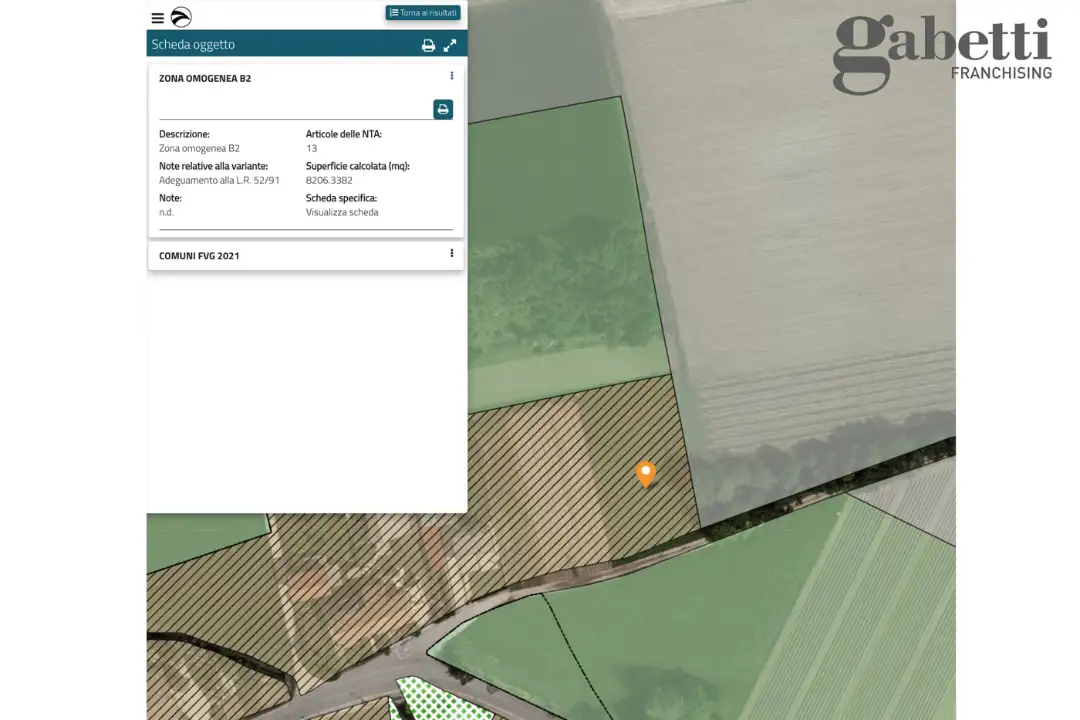Click the Articolo delle NTA value 13
The width and height of the screenshot is (1080, 720).
tap(311, 148)
